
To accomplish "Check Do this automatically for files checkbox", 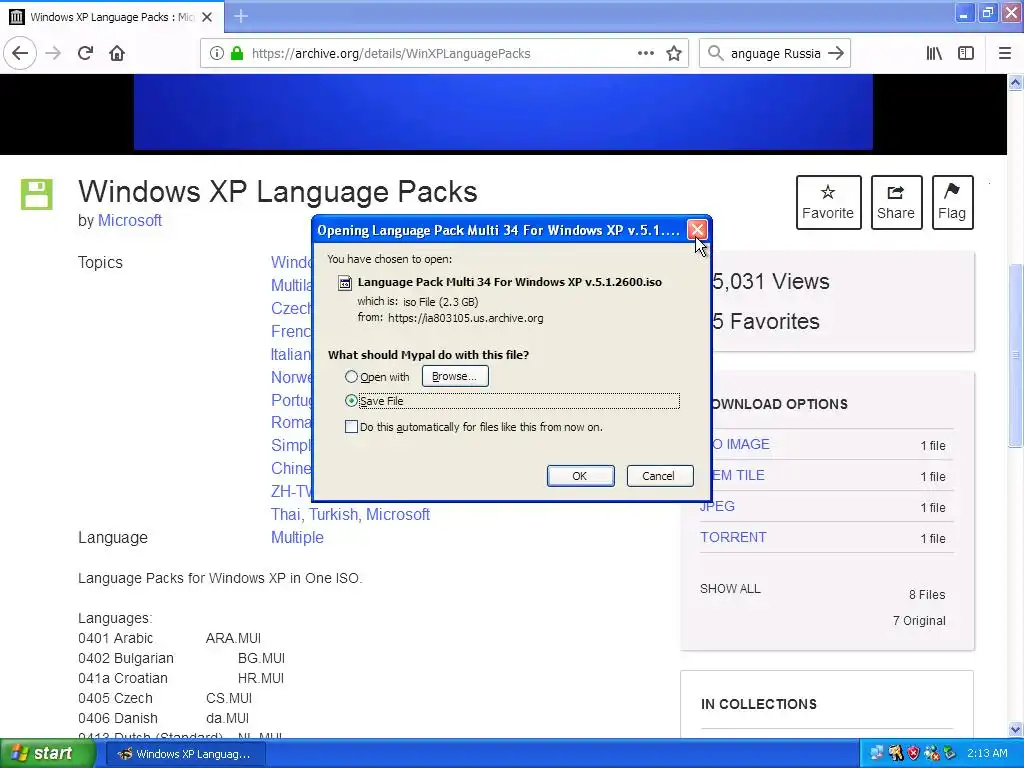I will click(351, 426).
